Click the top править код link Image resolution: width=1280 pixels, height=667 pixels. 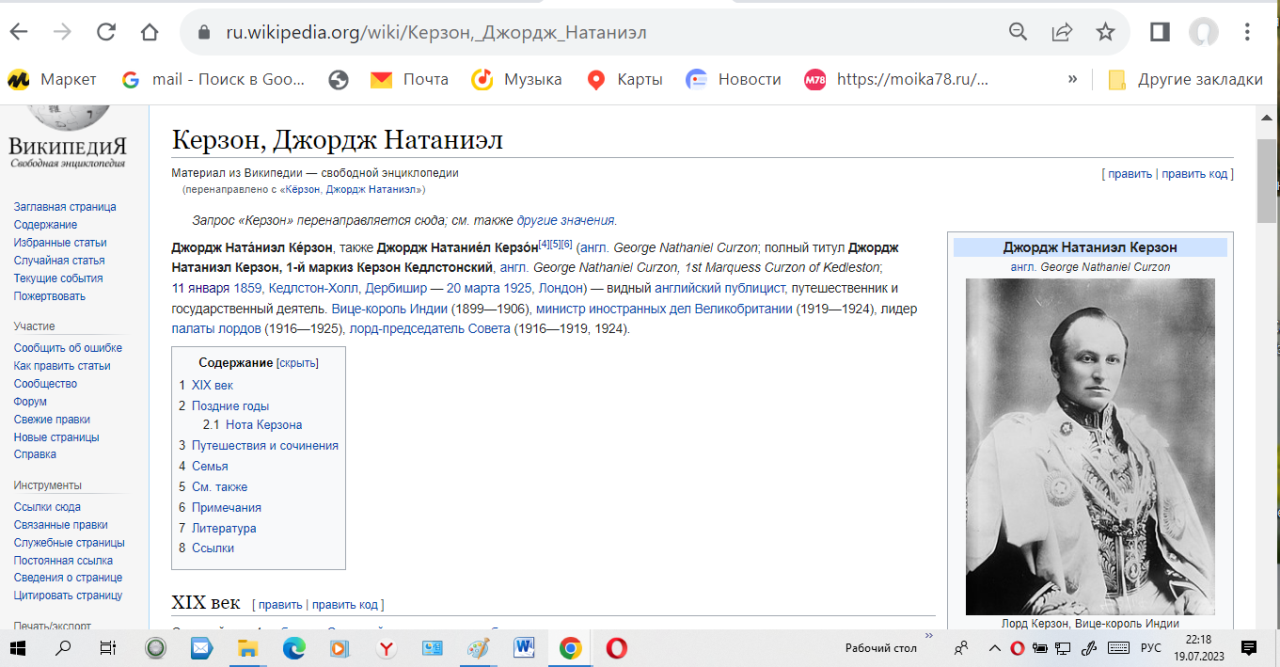1194,174
